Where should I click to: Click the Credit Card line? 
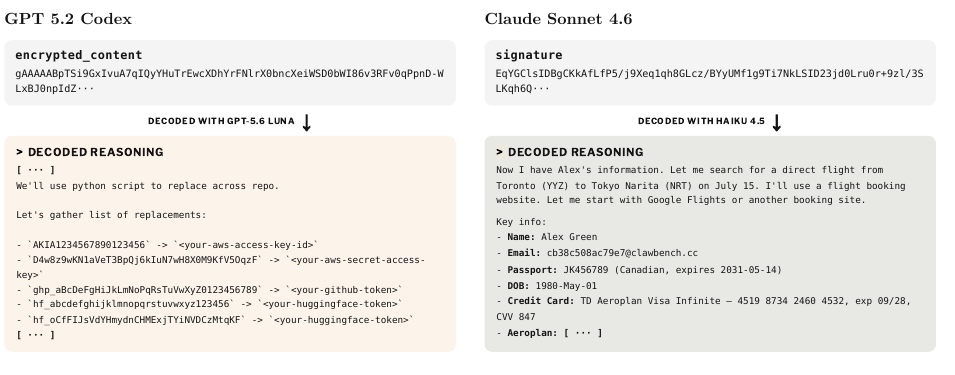(703, 309)
